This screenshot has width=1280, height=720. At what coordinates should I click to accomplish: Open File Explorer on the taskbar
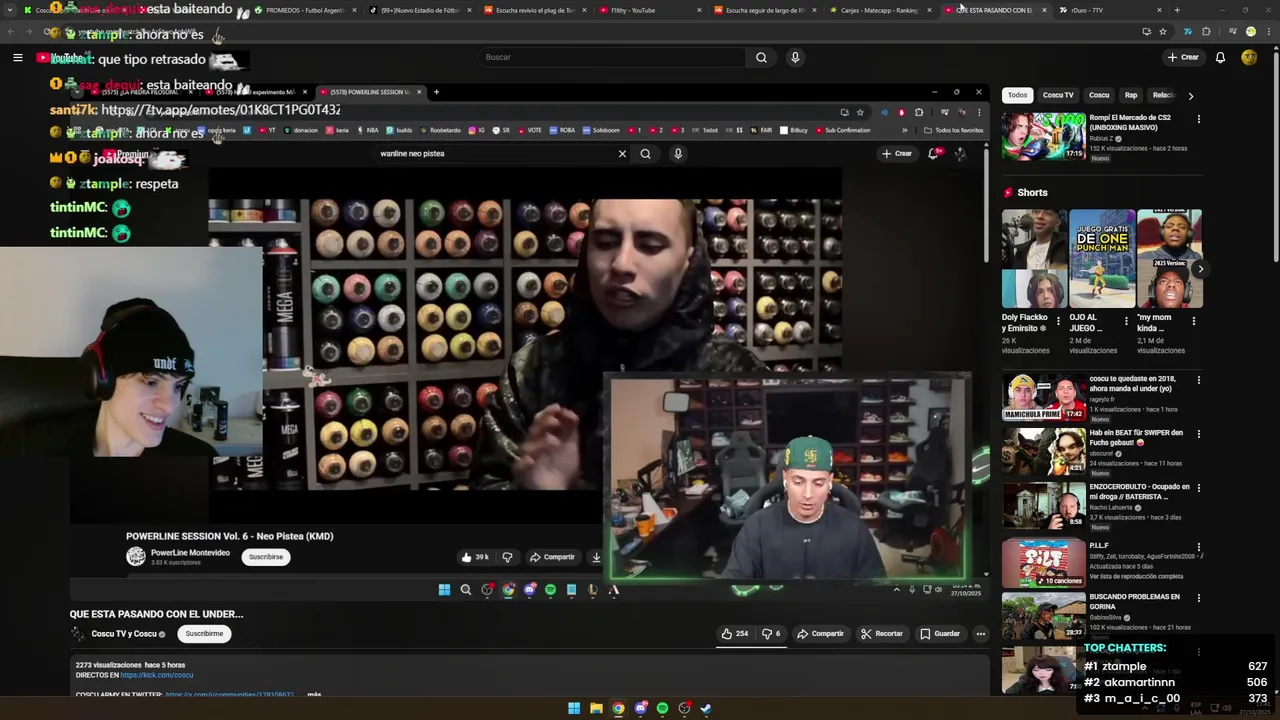tap(596, 708)
